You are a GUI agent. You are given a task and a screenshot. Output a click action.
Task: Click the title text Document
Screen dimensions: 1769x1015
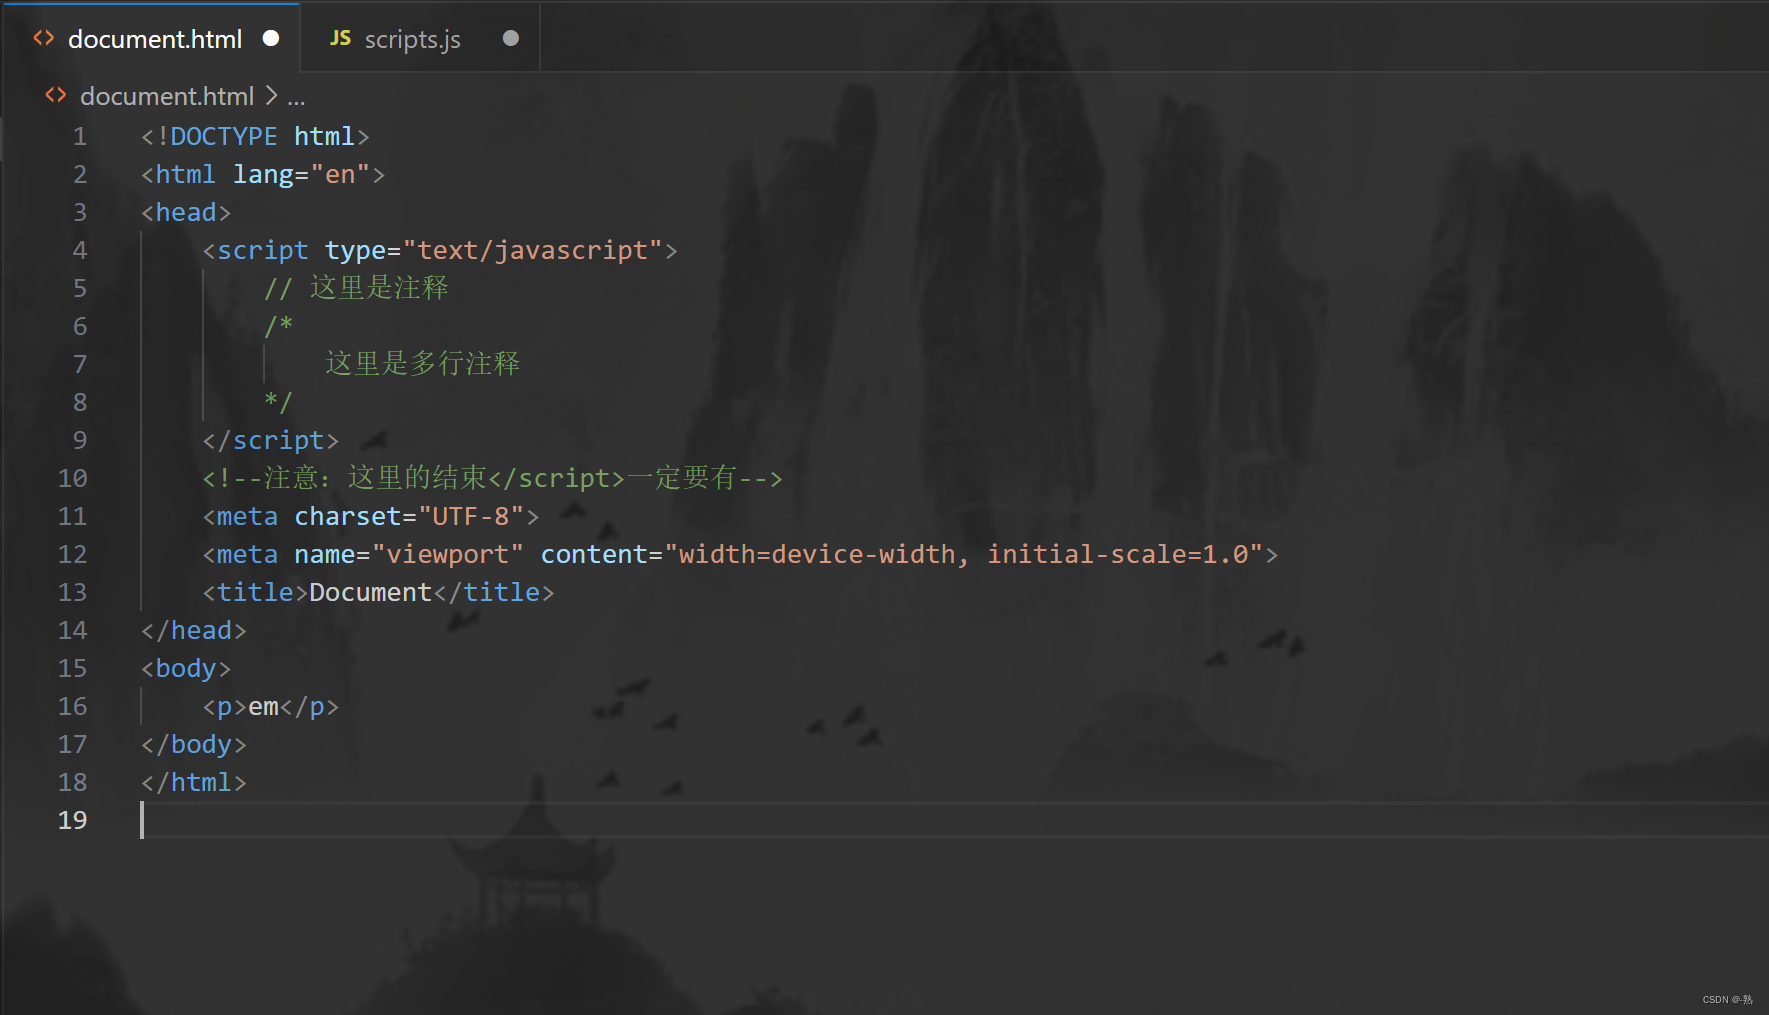[370, 592]
